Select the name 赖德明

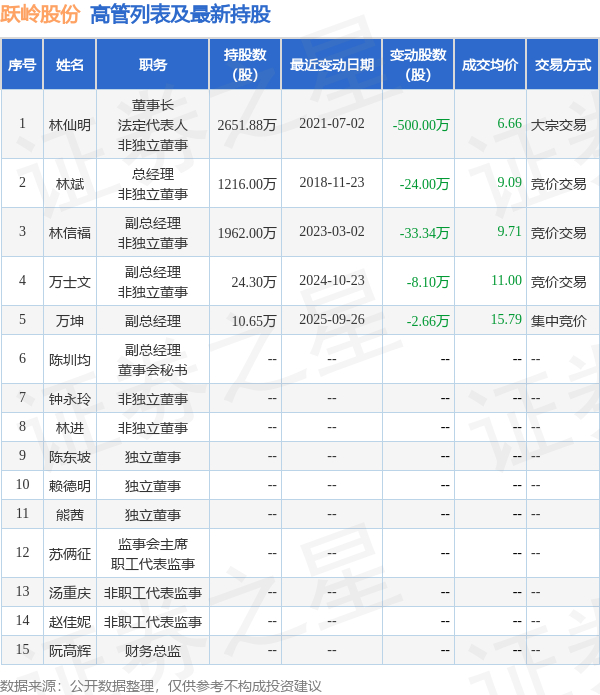70,486
